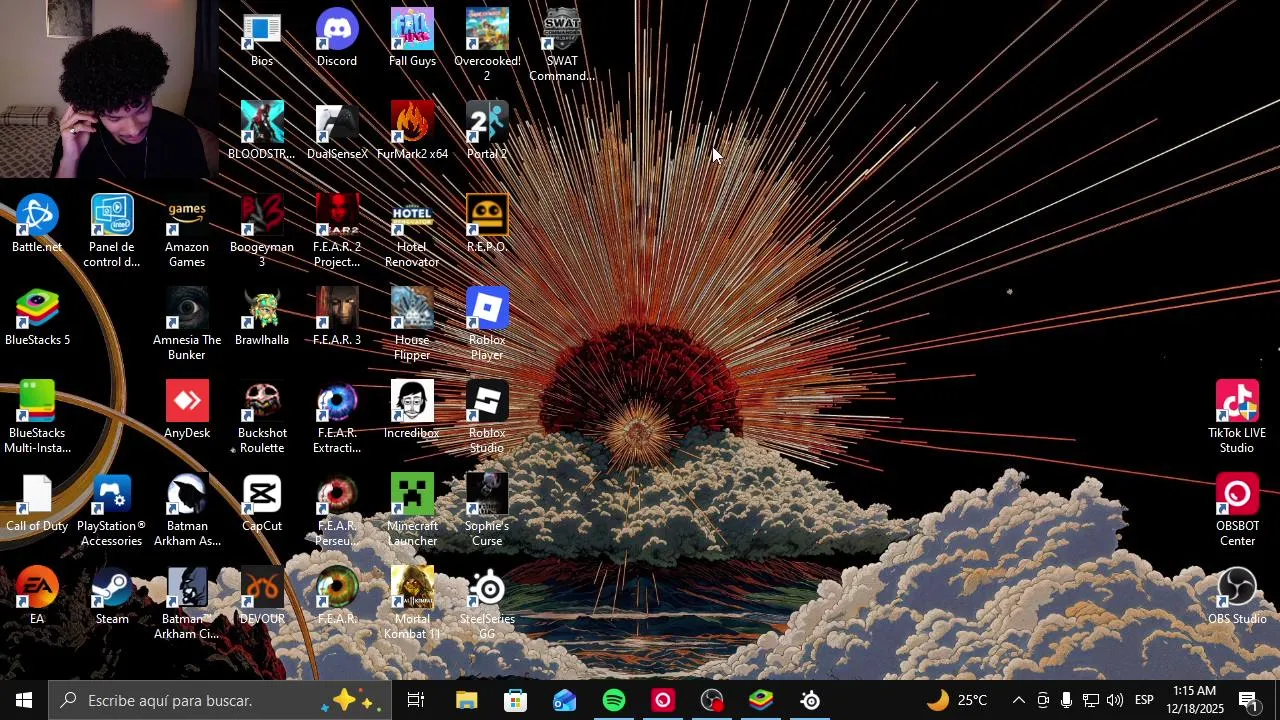Switch to Spotify in taskbar
1280x720 pixels.
(614, 700)
